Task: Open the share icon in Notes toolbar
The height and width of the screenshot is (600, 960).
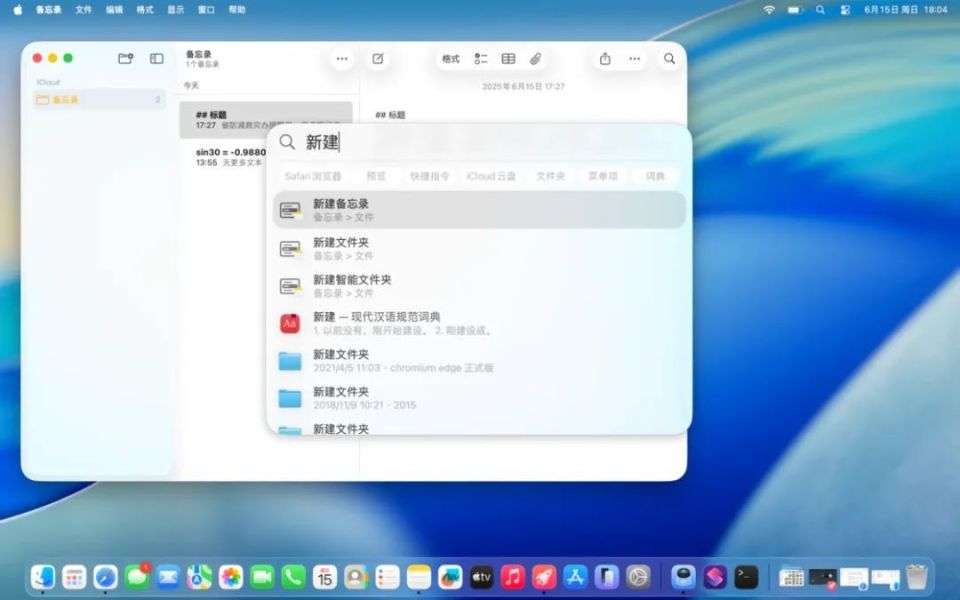Action: [605, 59]
